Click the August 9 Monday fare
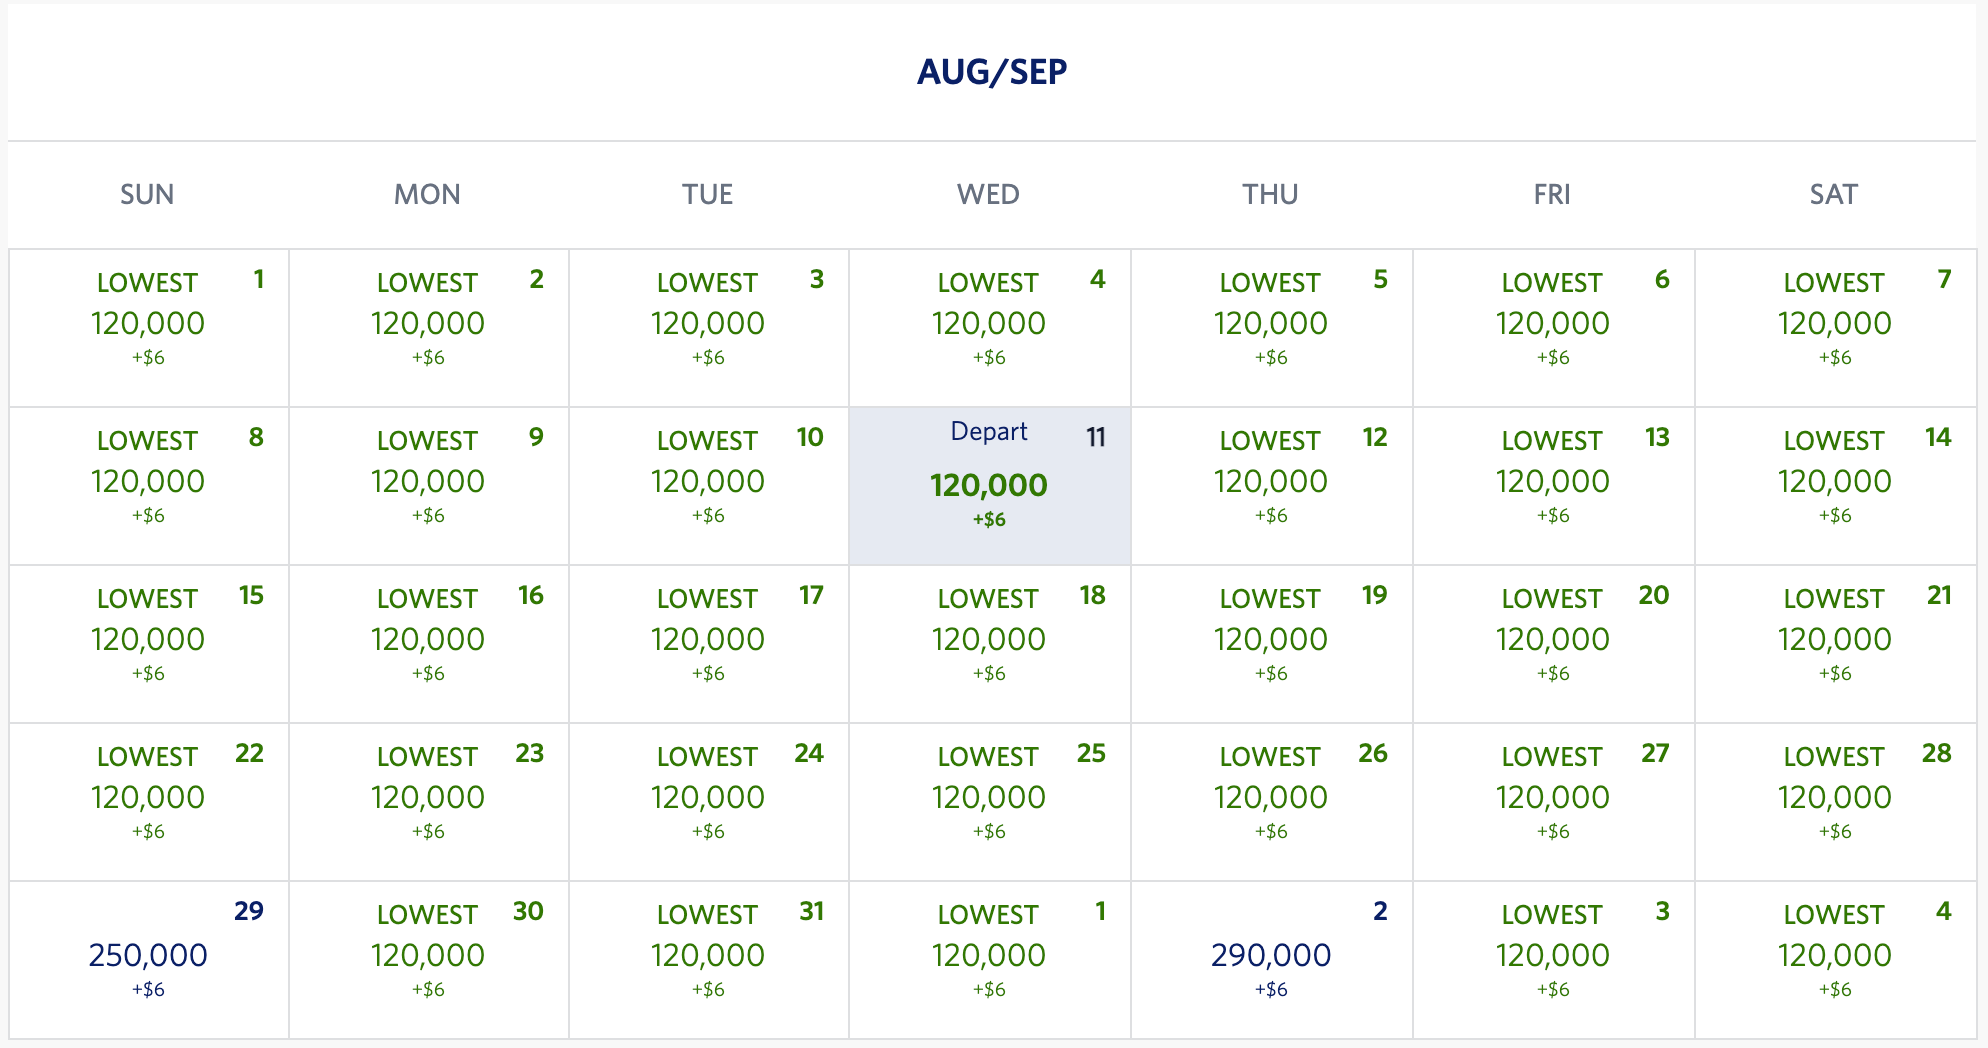1988x1048 pixels. pos(428,483)
